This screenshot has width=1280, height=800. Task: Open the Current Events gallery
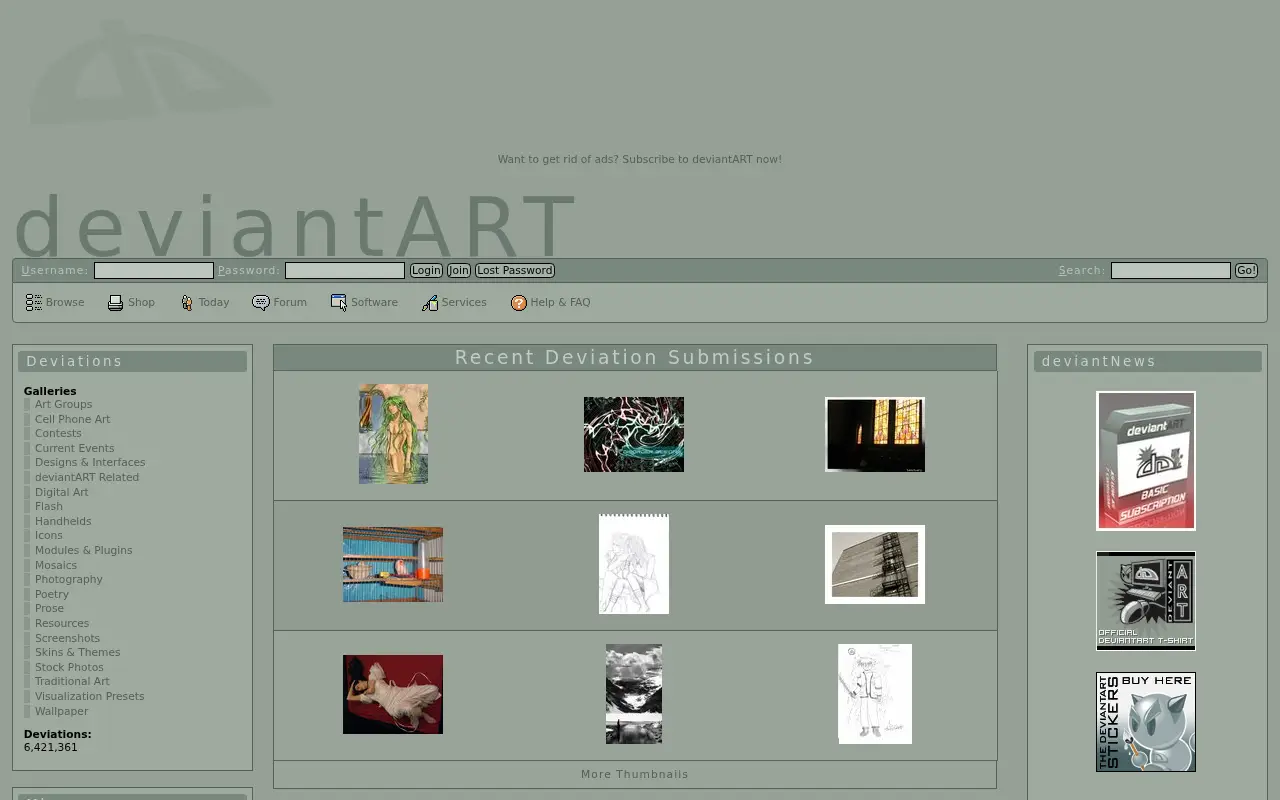pos(74,448)
